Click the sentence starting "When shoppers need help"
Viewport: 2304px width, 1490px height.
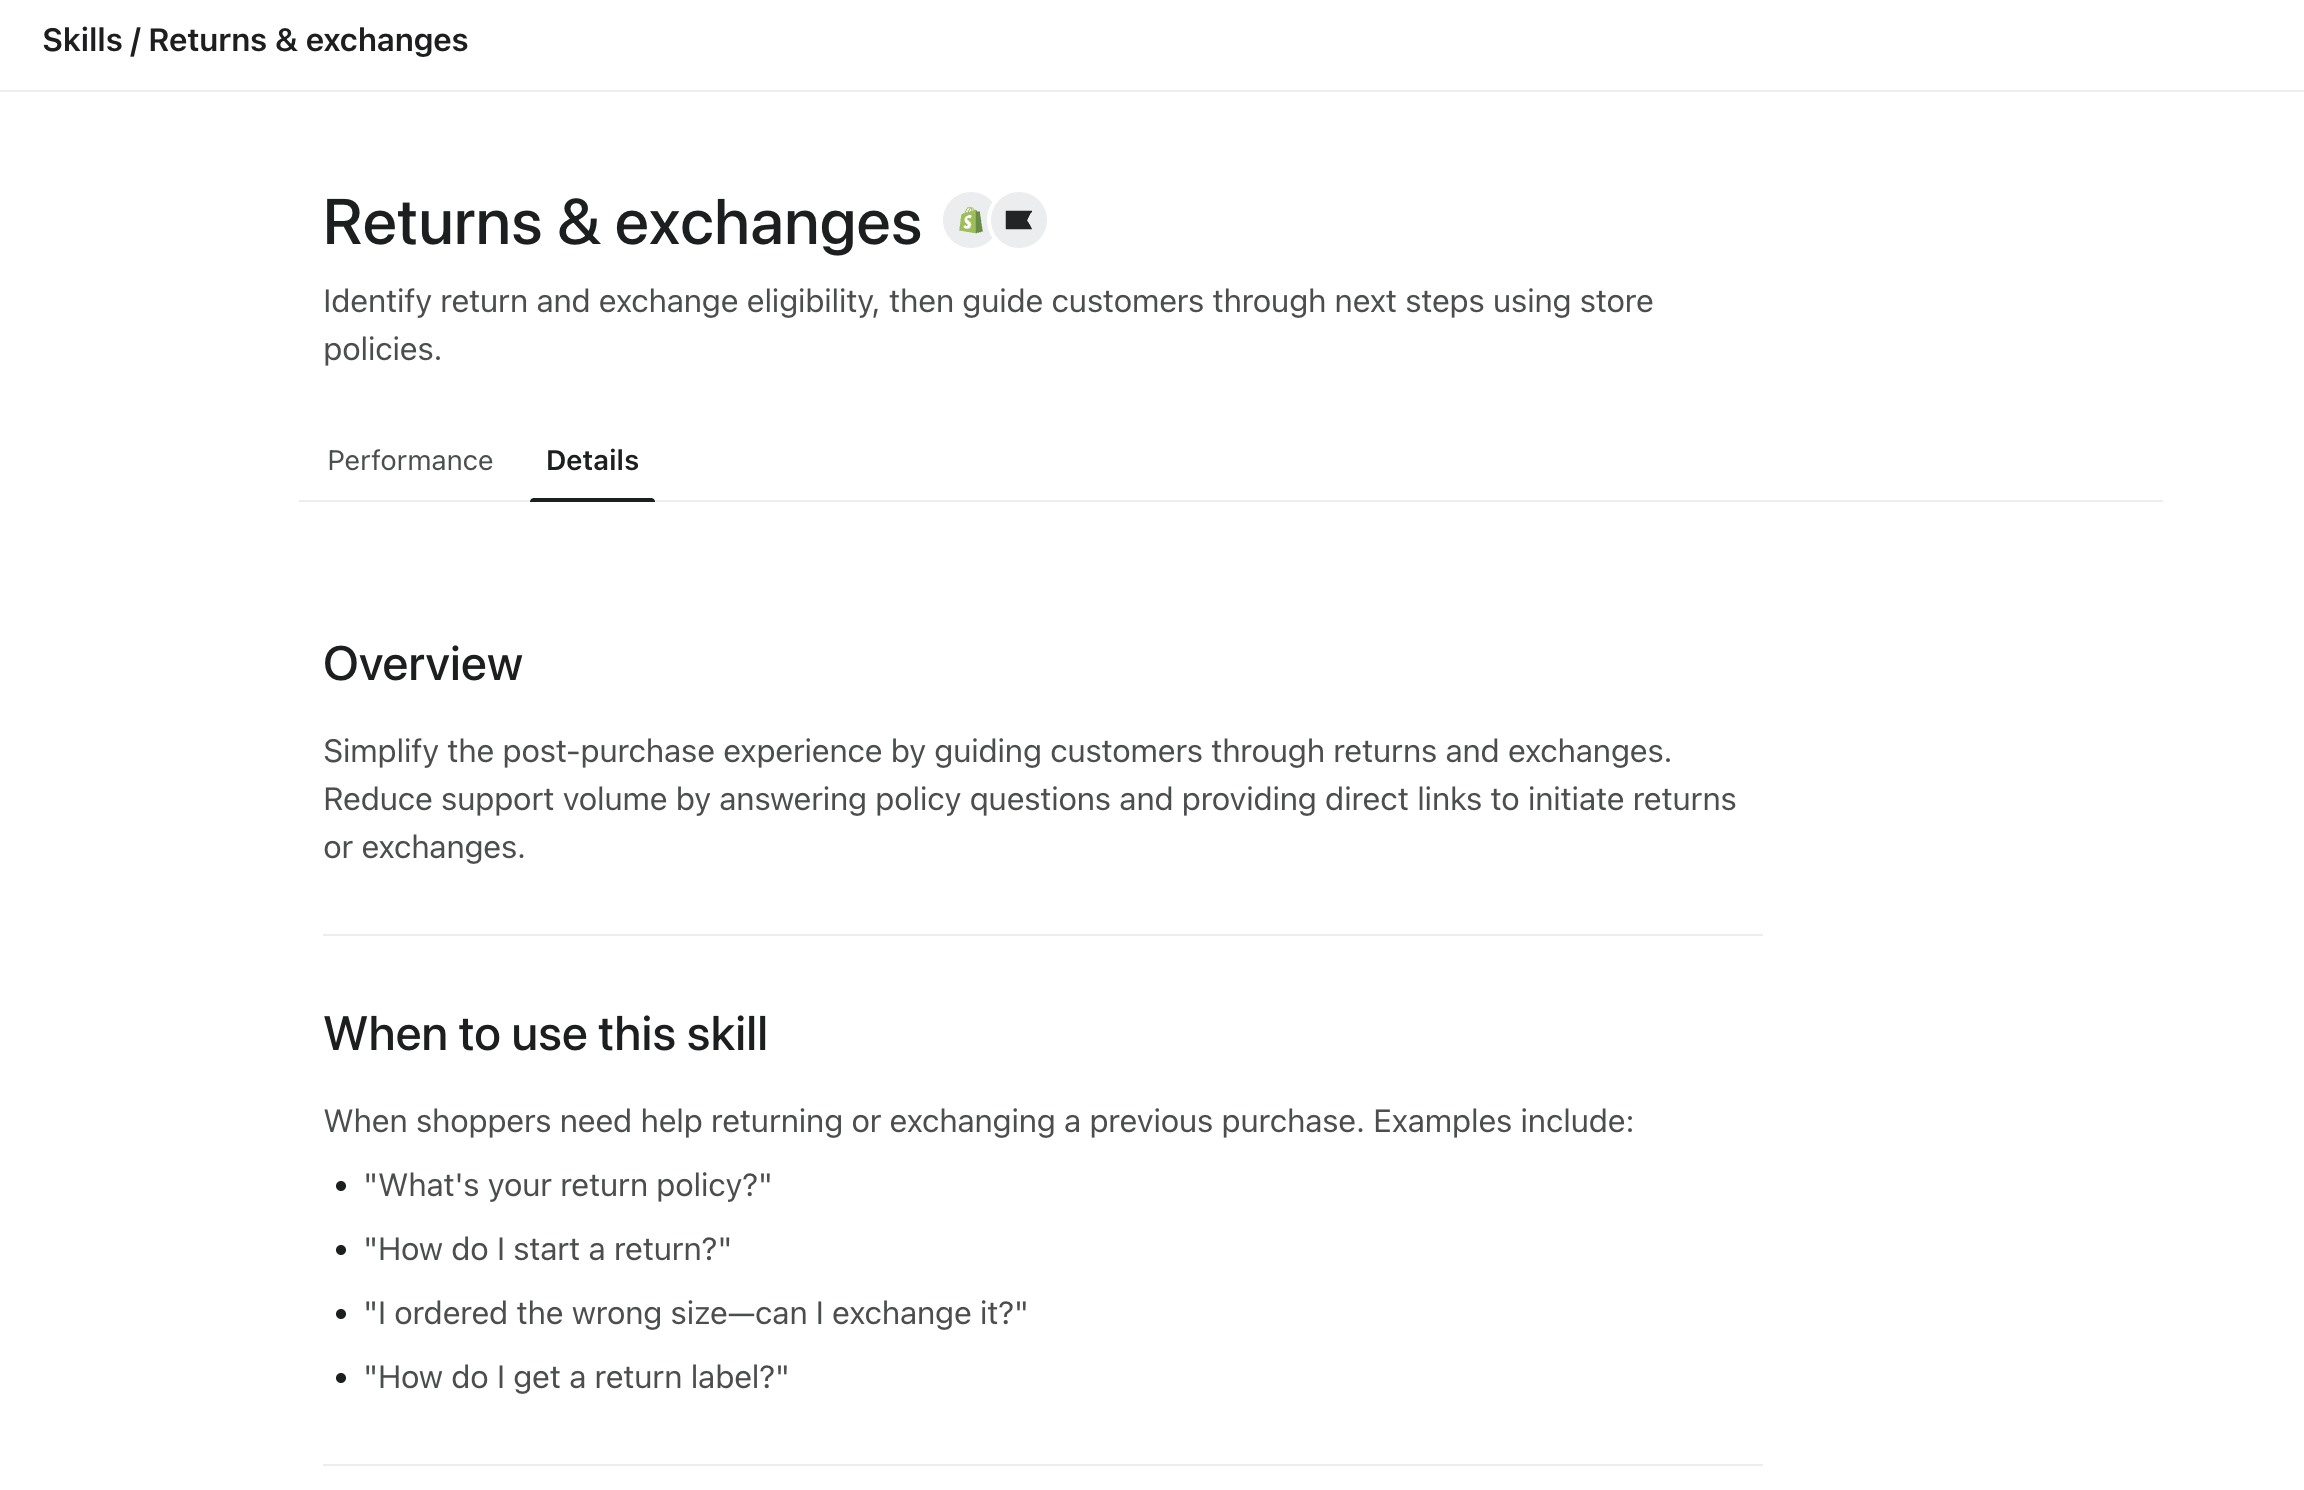[x=978, y=1121]
